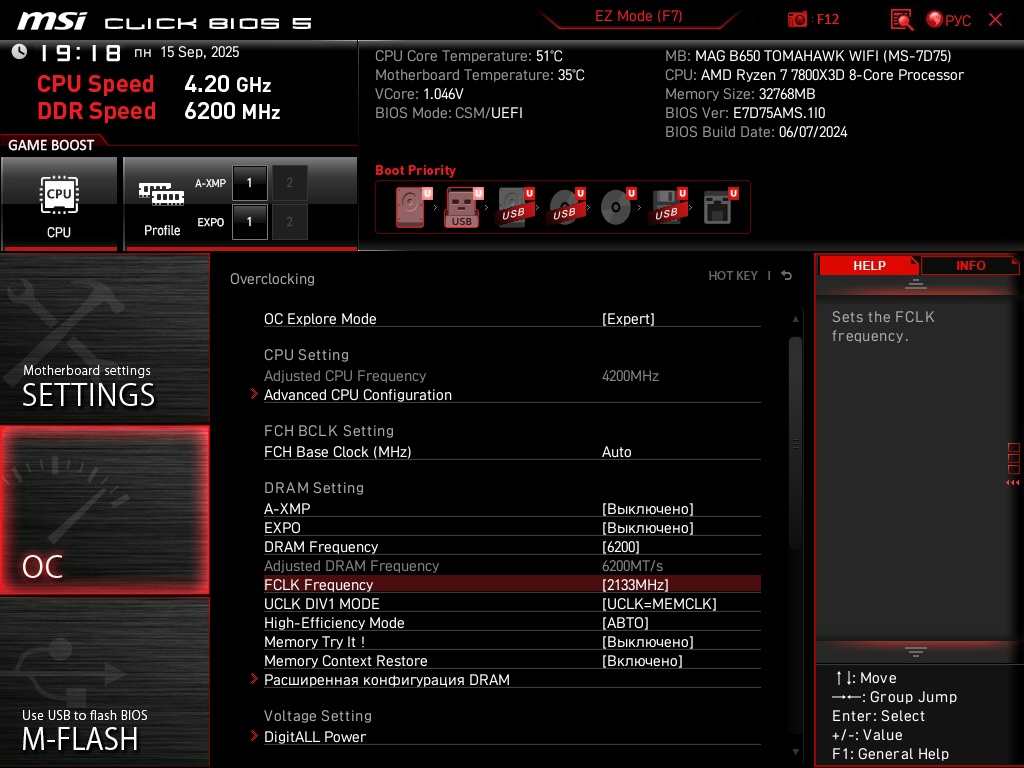1024x768 pixels.
Task: Take a screenshot with the F12 camera icon
Action: click(797, 19)
